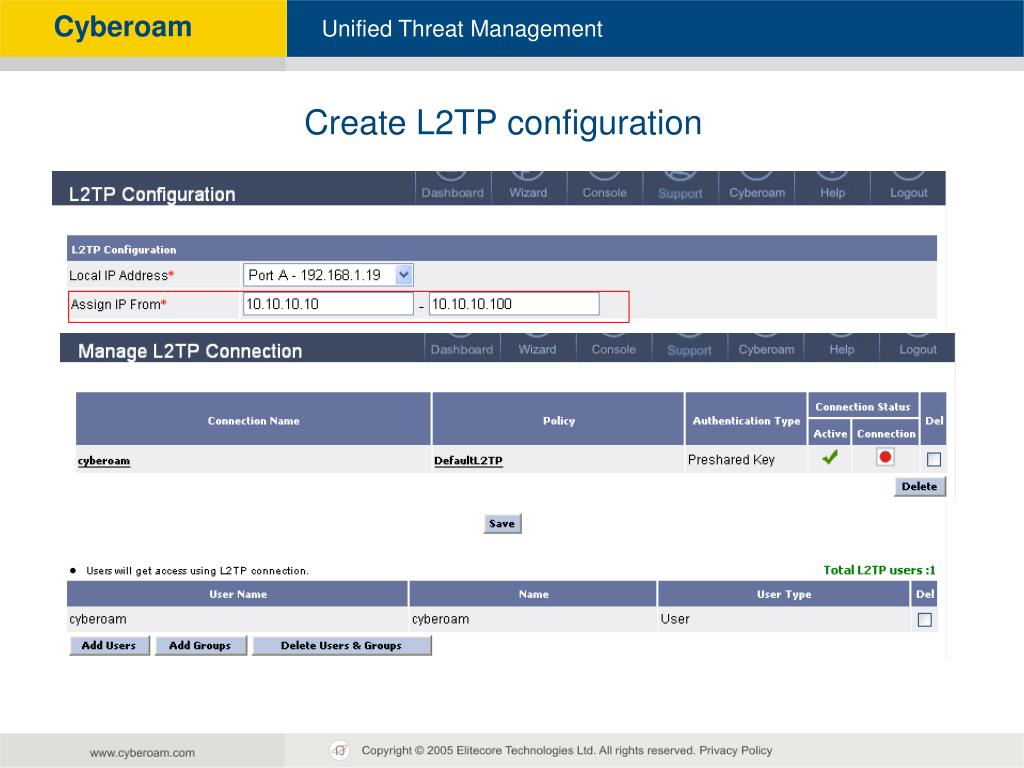
Task: Click the Delete button
Action: [x=920, y=486]
